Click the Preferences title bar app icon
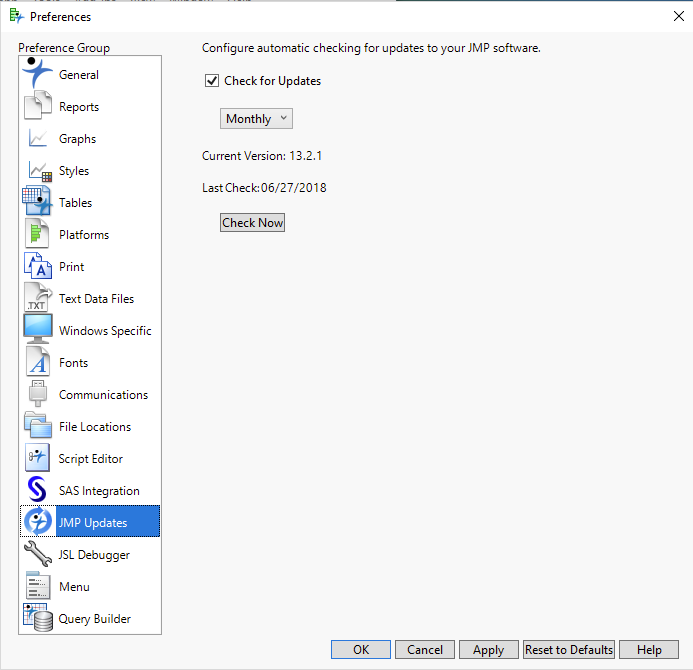This screenshot has height=670, width=693. [x=16, y=16]
